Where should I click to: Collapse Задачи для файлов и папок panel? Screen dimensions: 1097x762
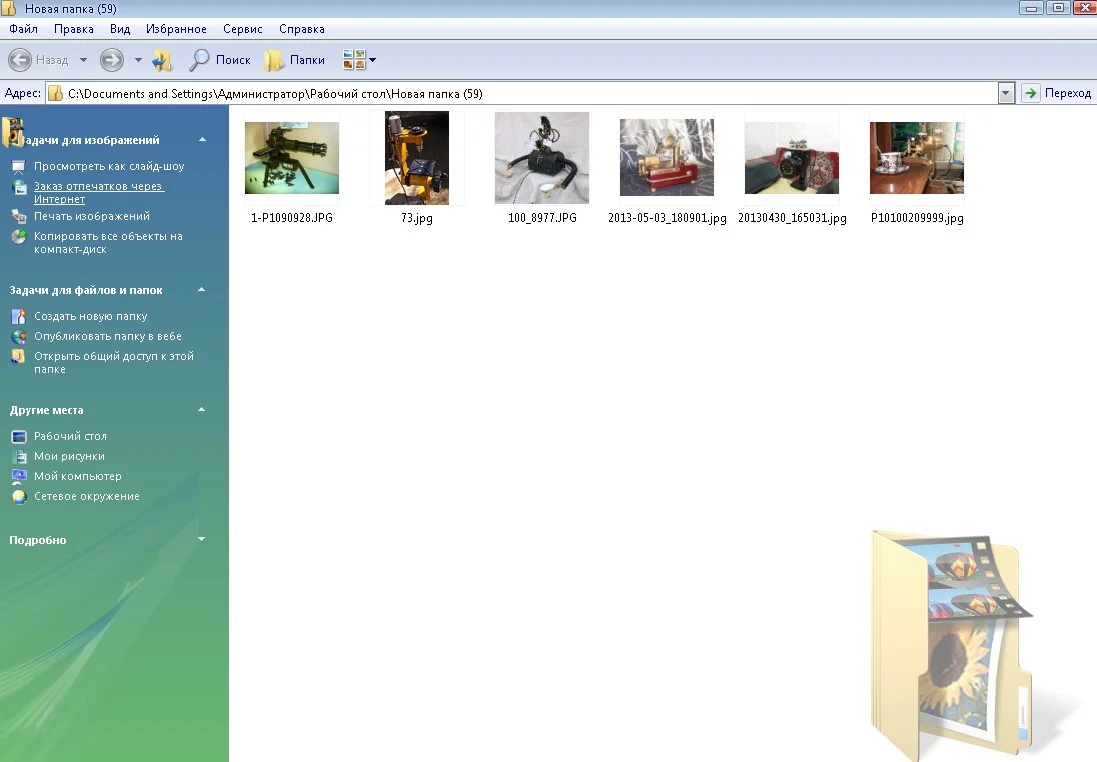tap(201, 289)
